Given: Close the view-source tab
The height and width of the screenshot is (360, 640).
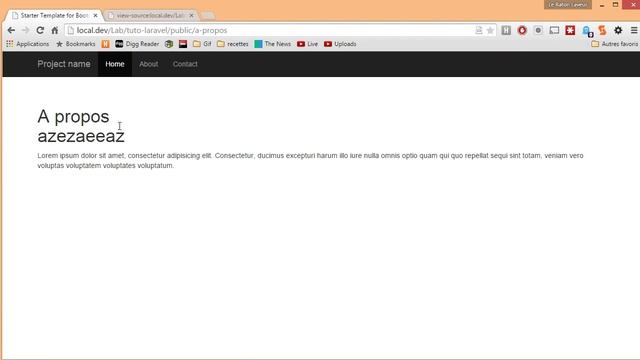Looking at the screenshot, I should pyautogui.click(x=191, y=16).
